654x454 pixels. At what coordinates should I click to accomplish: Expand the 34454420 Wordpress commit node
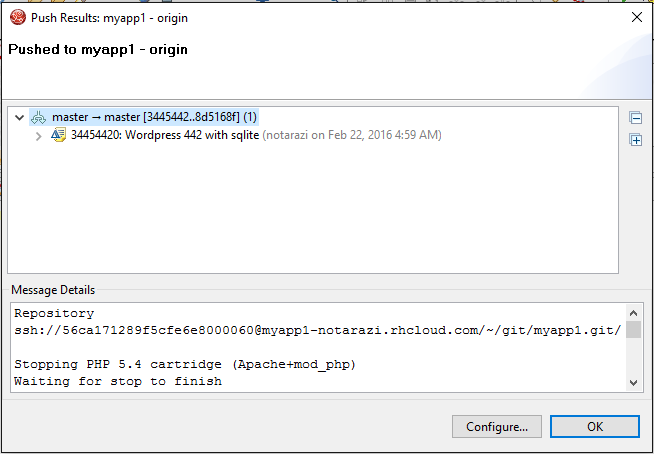38,135
